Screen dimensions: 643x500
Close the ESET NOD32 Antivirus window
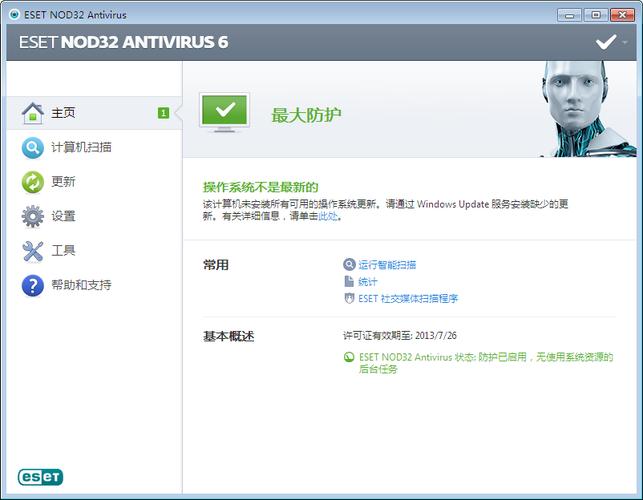(622, 15)
